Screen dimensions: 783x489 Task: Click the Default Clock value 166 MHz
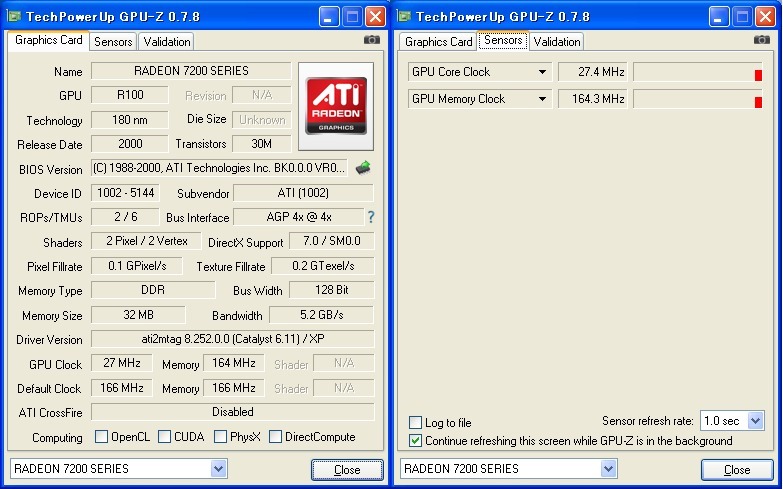(x=122, y=388)
